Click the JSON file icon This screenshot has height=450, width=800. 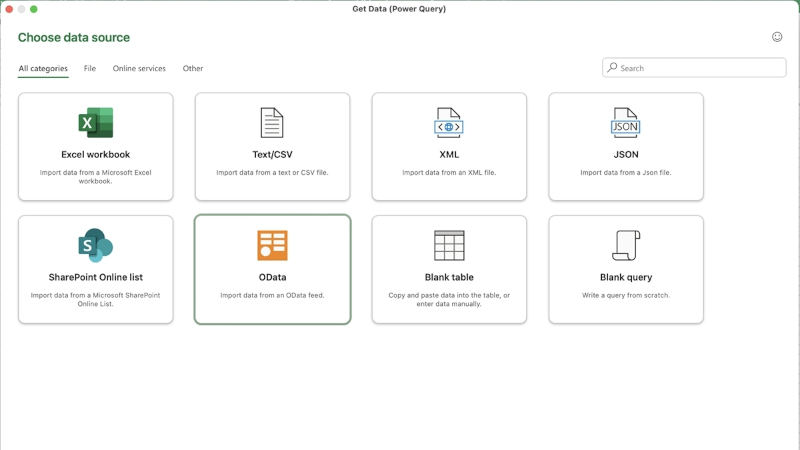(x=626, y=122)
